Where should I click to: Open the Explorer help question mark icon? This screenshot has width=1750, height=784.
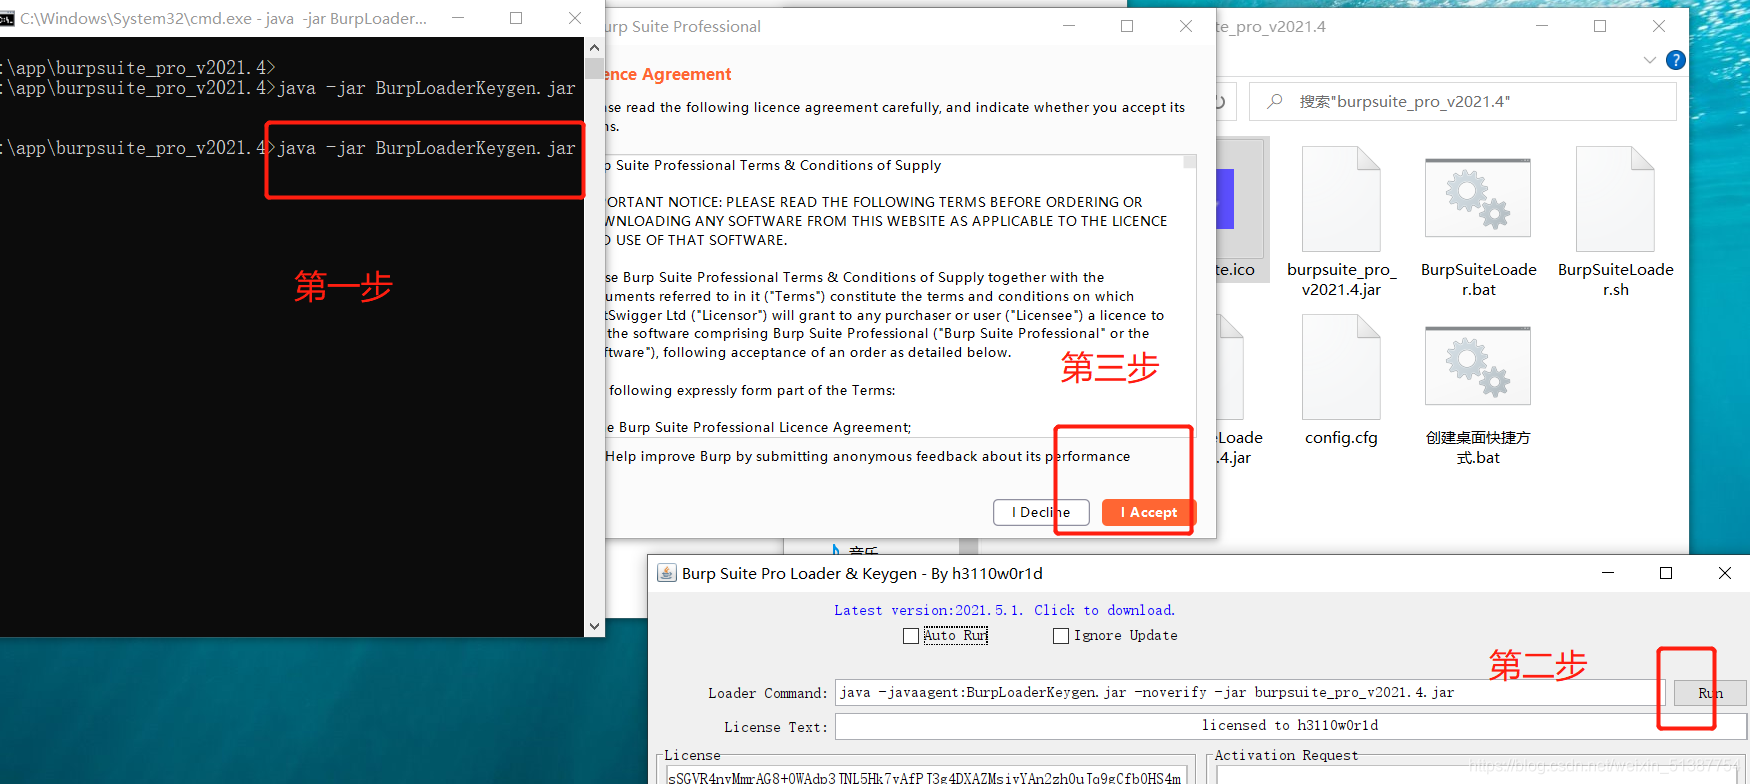click(x=1676, y=60)
